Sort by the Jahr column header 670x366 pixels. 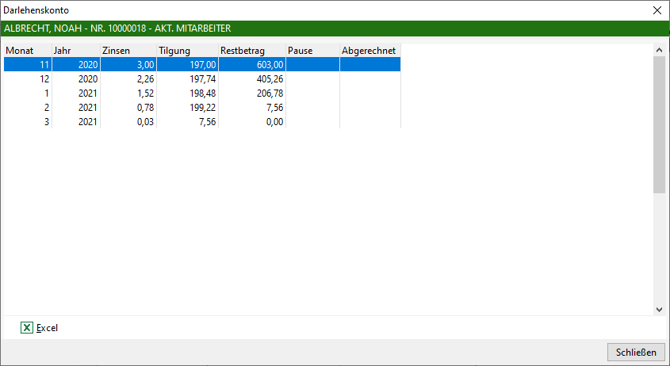(x=76, y=50)
